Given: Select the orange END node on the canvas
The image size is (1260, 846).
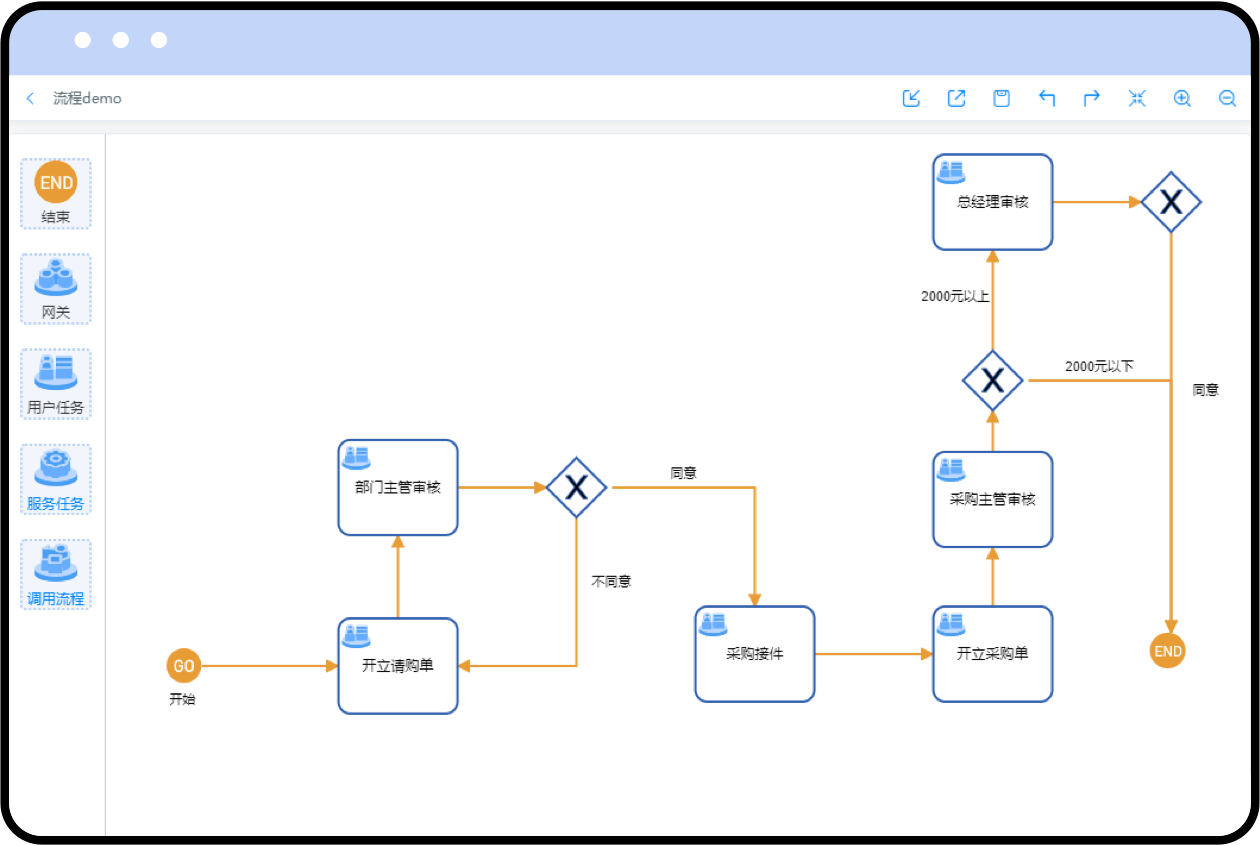Looking at the screenshot, I should point(1168,651).
